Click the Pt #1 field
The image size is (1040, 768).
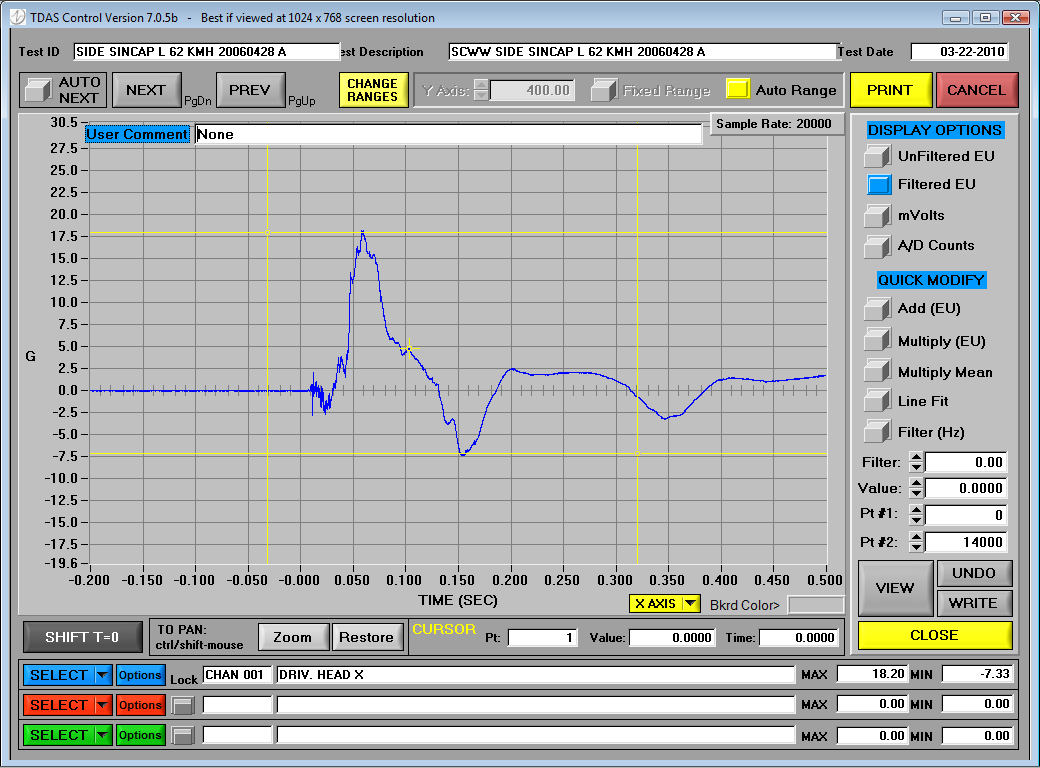point(966,515)
